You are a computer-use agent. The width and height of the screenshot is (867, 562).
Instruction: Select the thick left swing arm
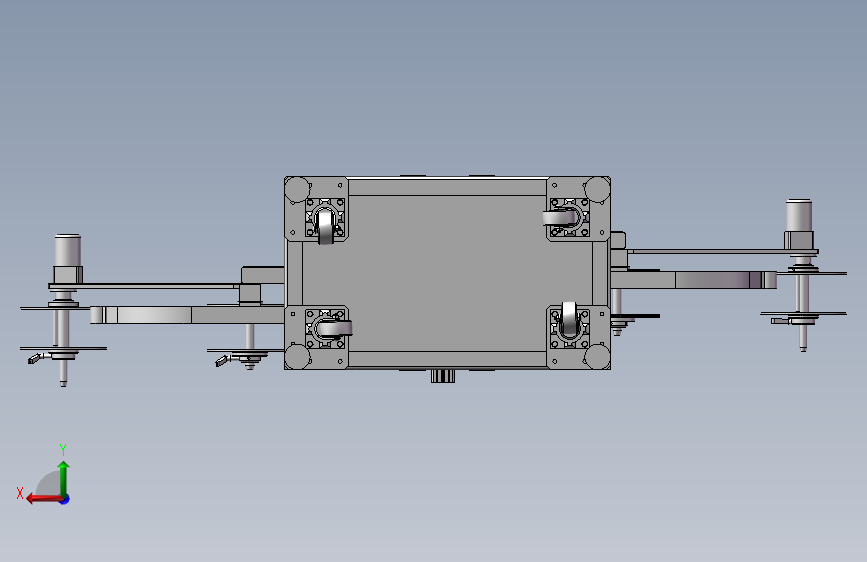pyautogui.click(x=187, y=315)
